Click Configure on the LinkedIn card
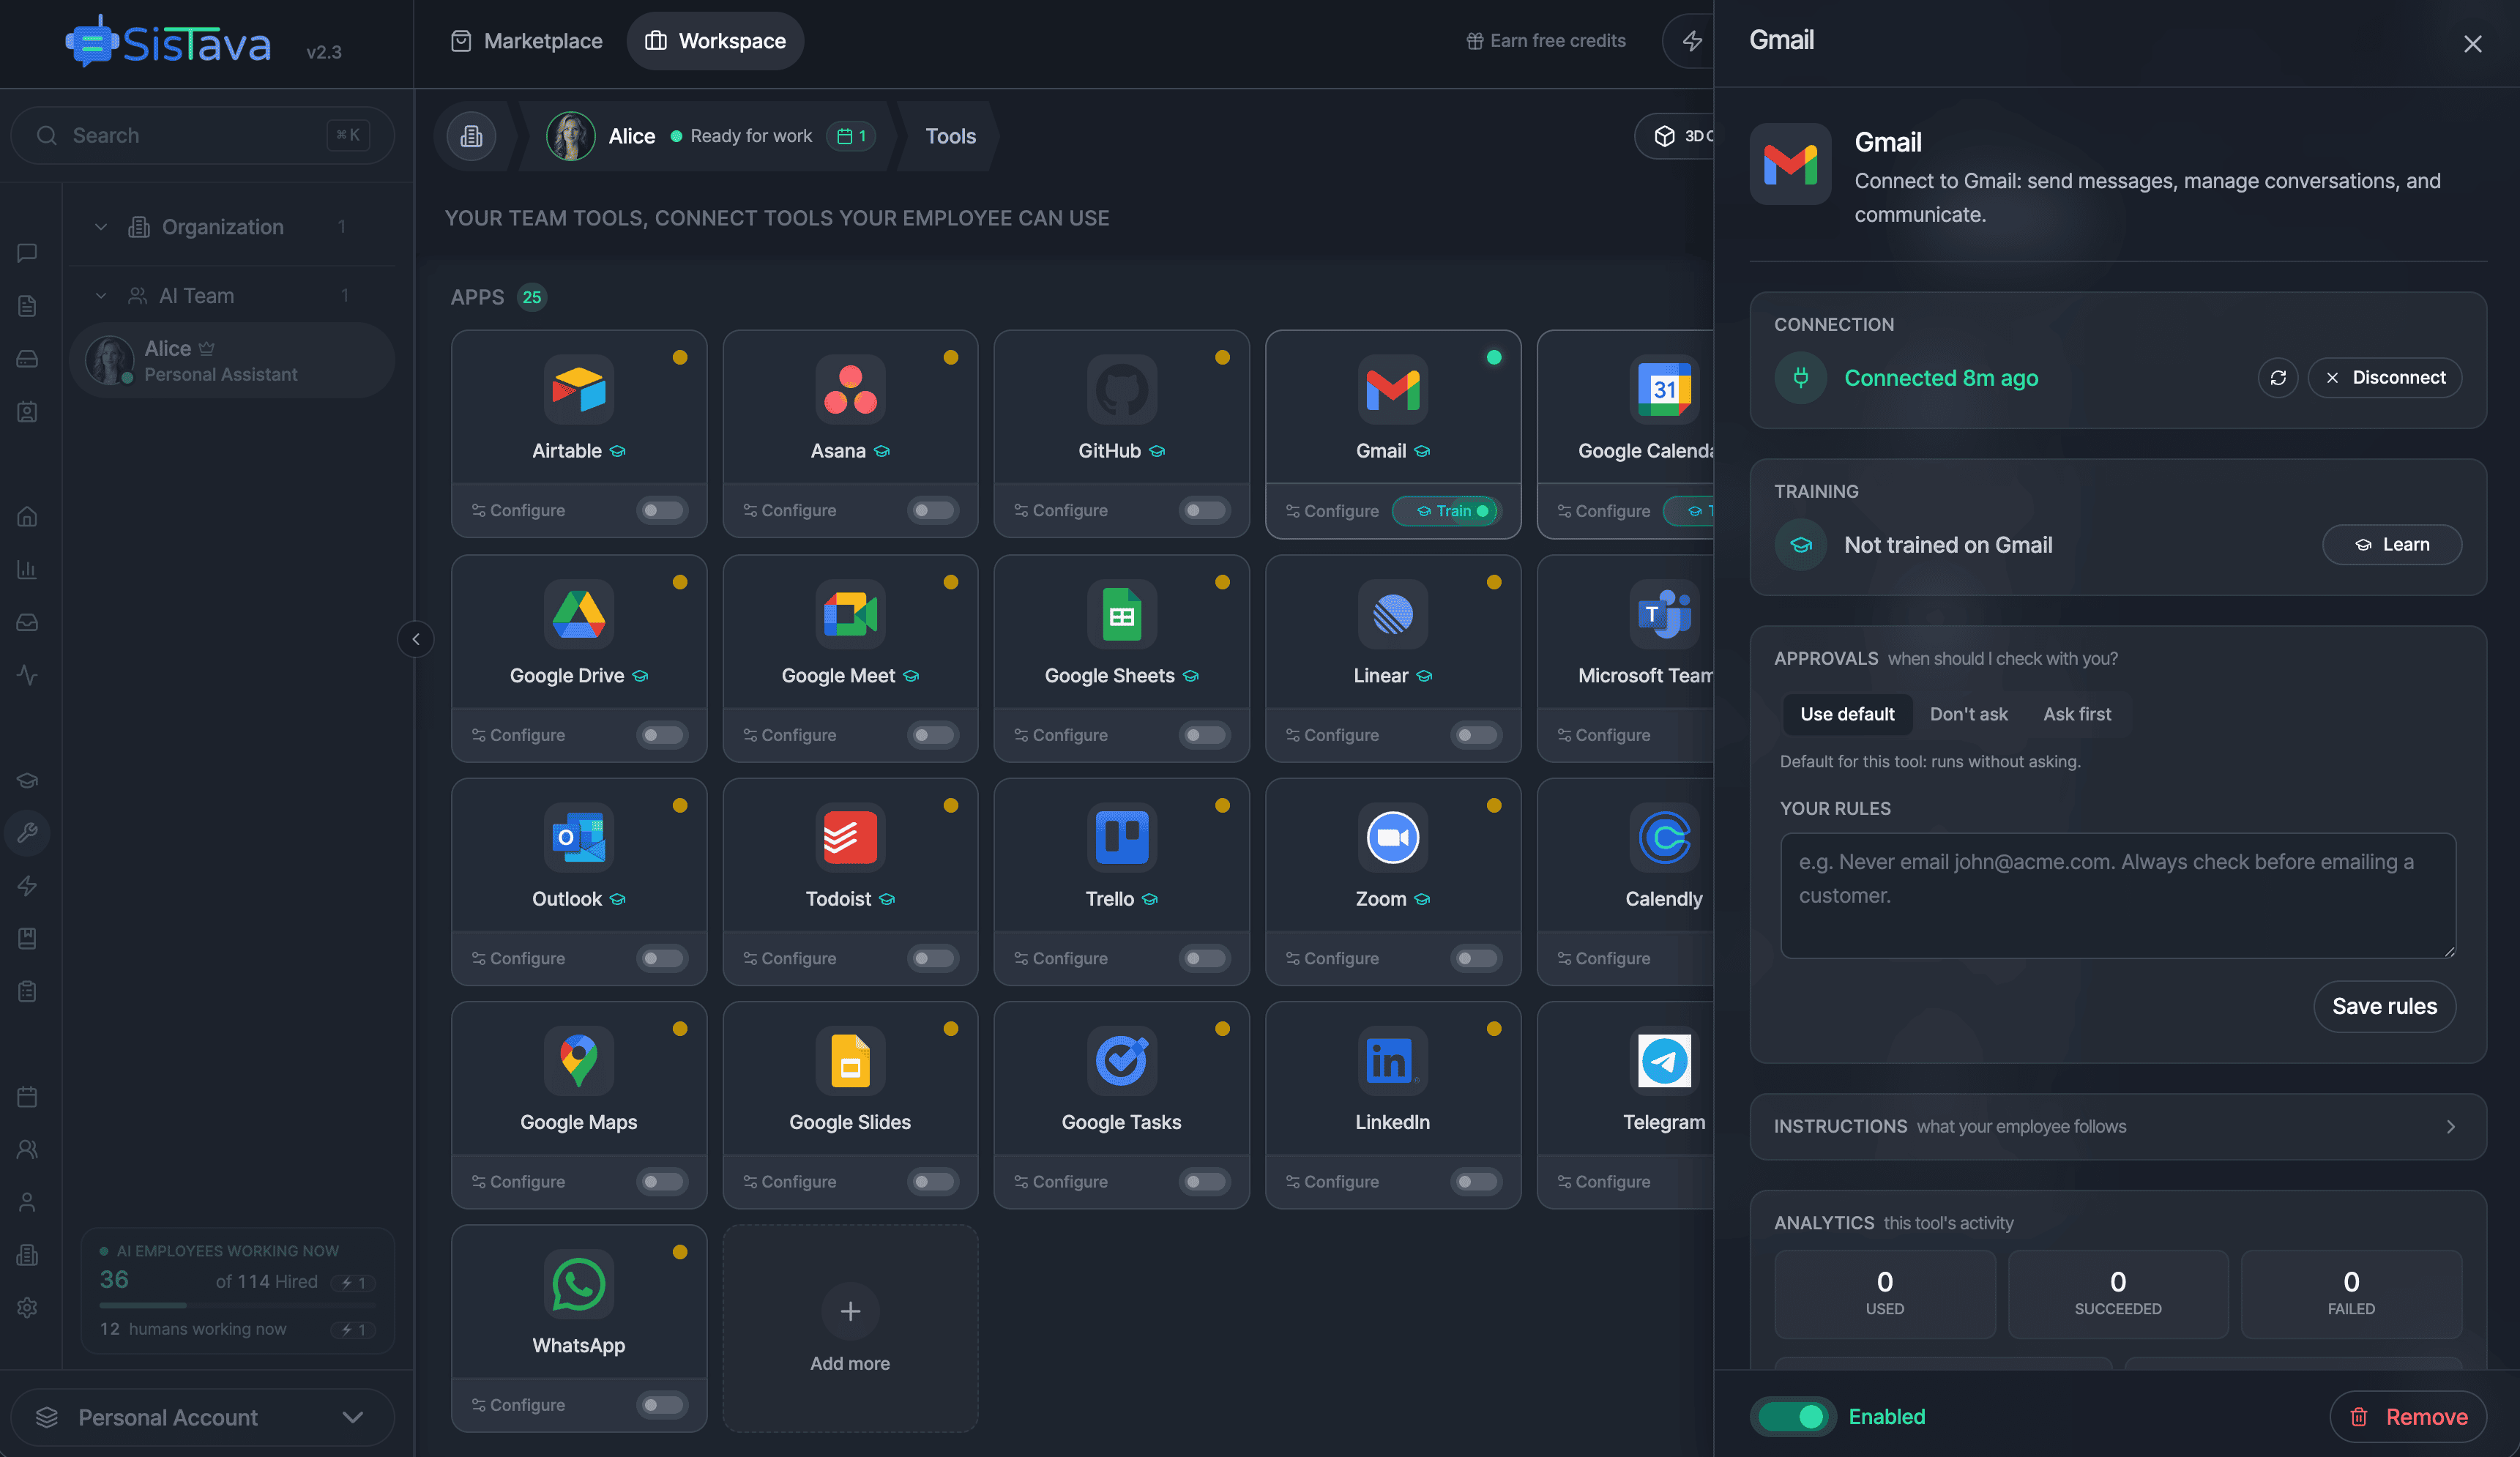Screen dimensions: 2520x1457 1332,1181
